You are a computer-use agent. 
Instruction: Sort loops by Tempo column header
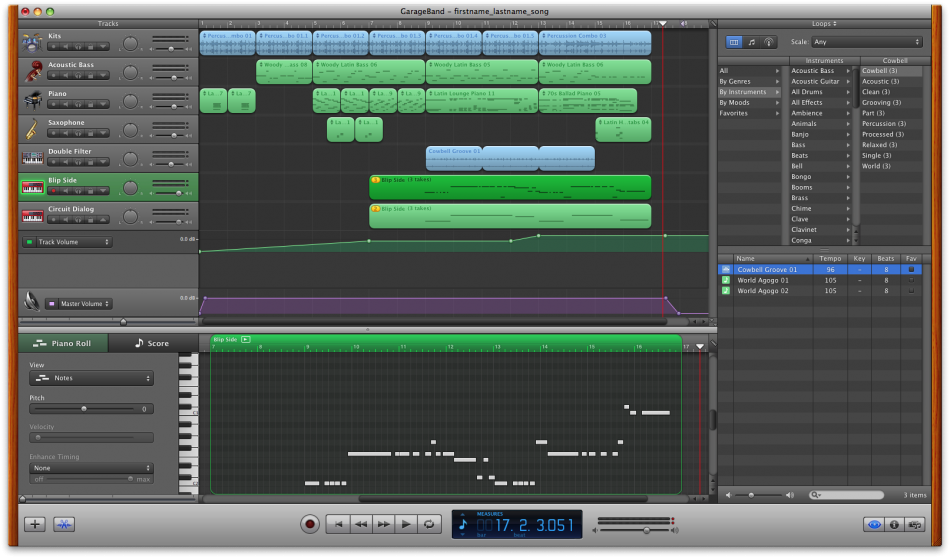click(829, 259)
